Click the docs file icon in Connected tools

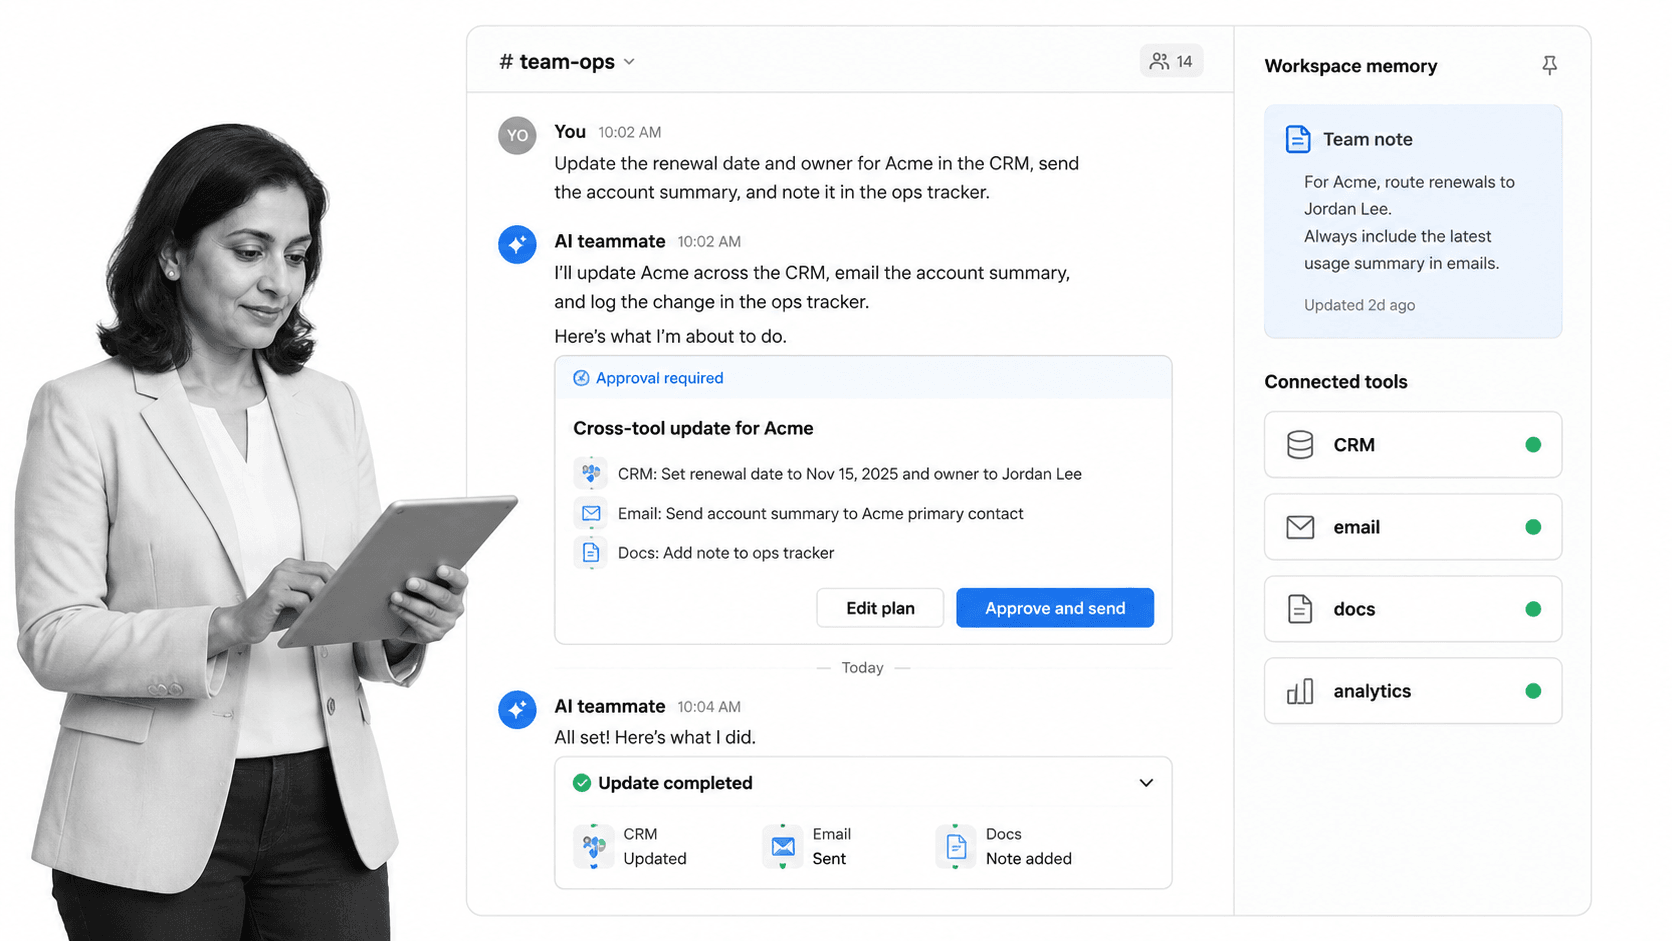coord(1300,609)
